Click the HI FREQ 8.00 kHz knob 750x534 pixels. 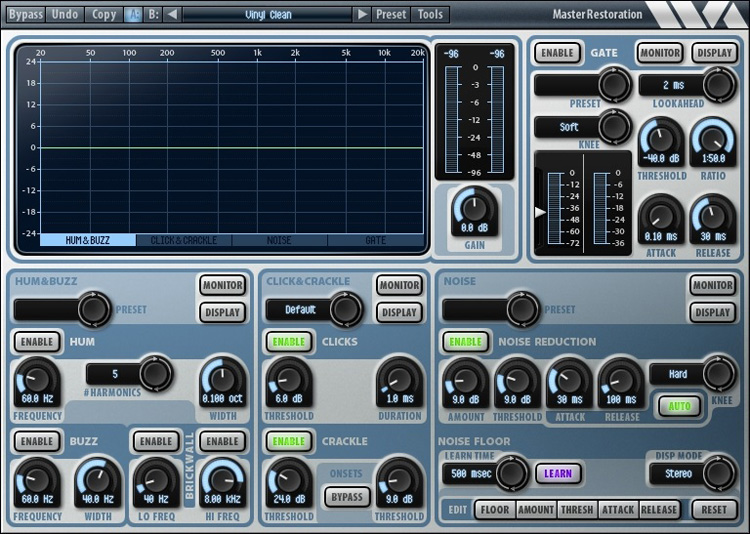click(222, 482)
